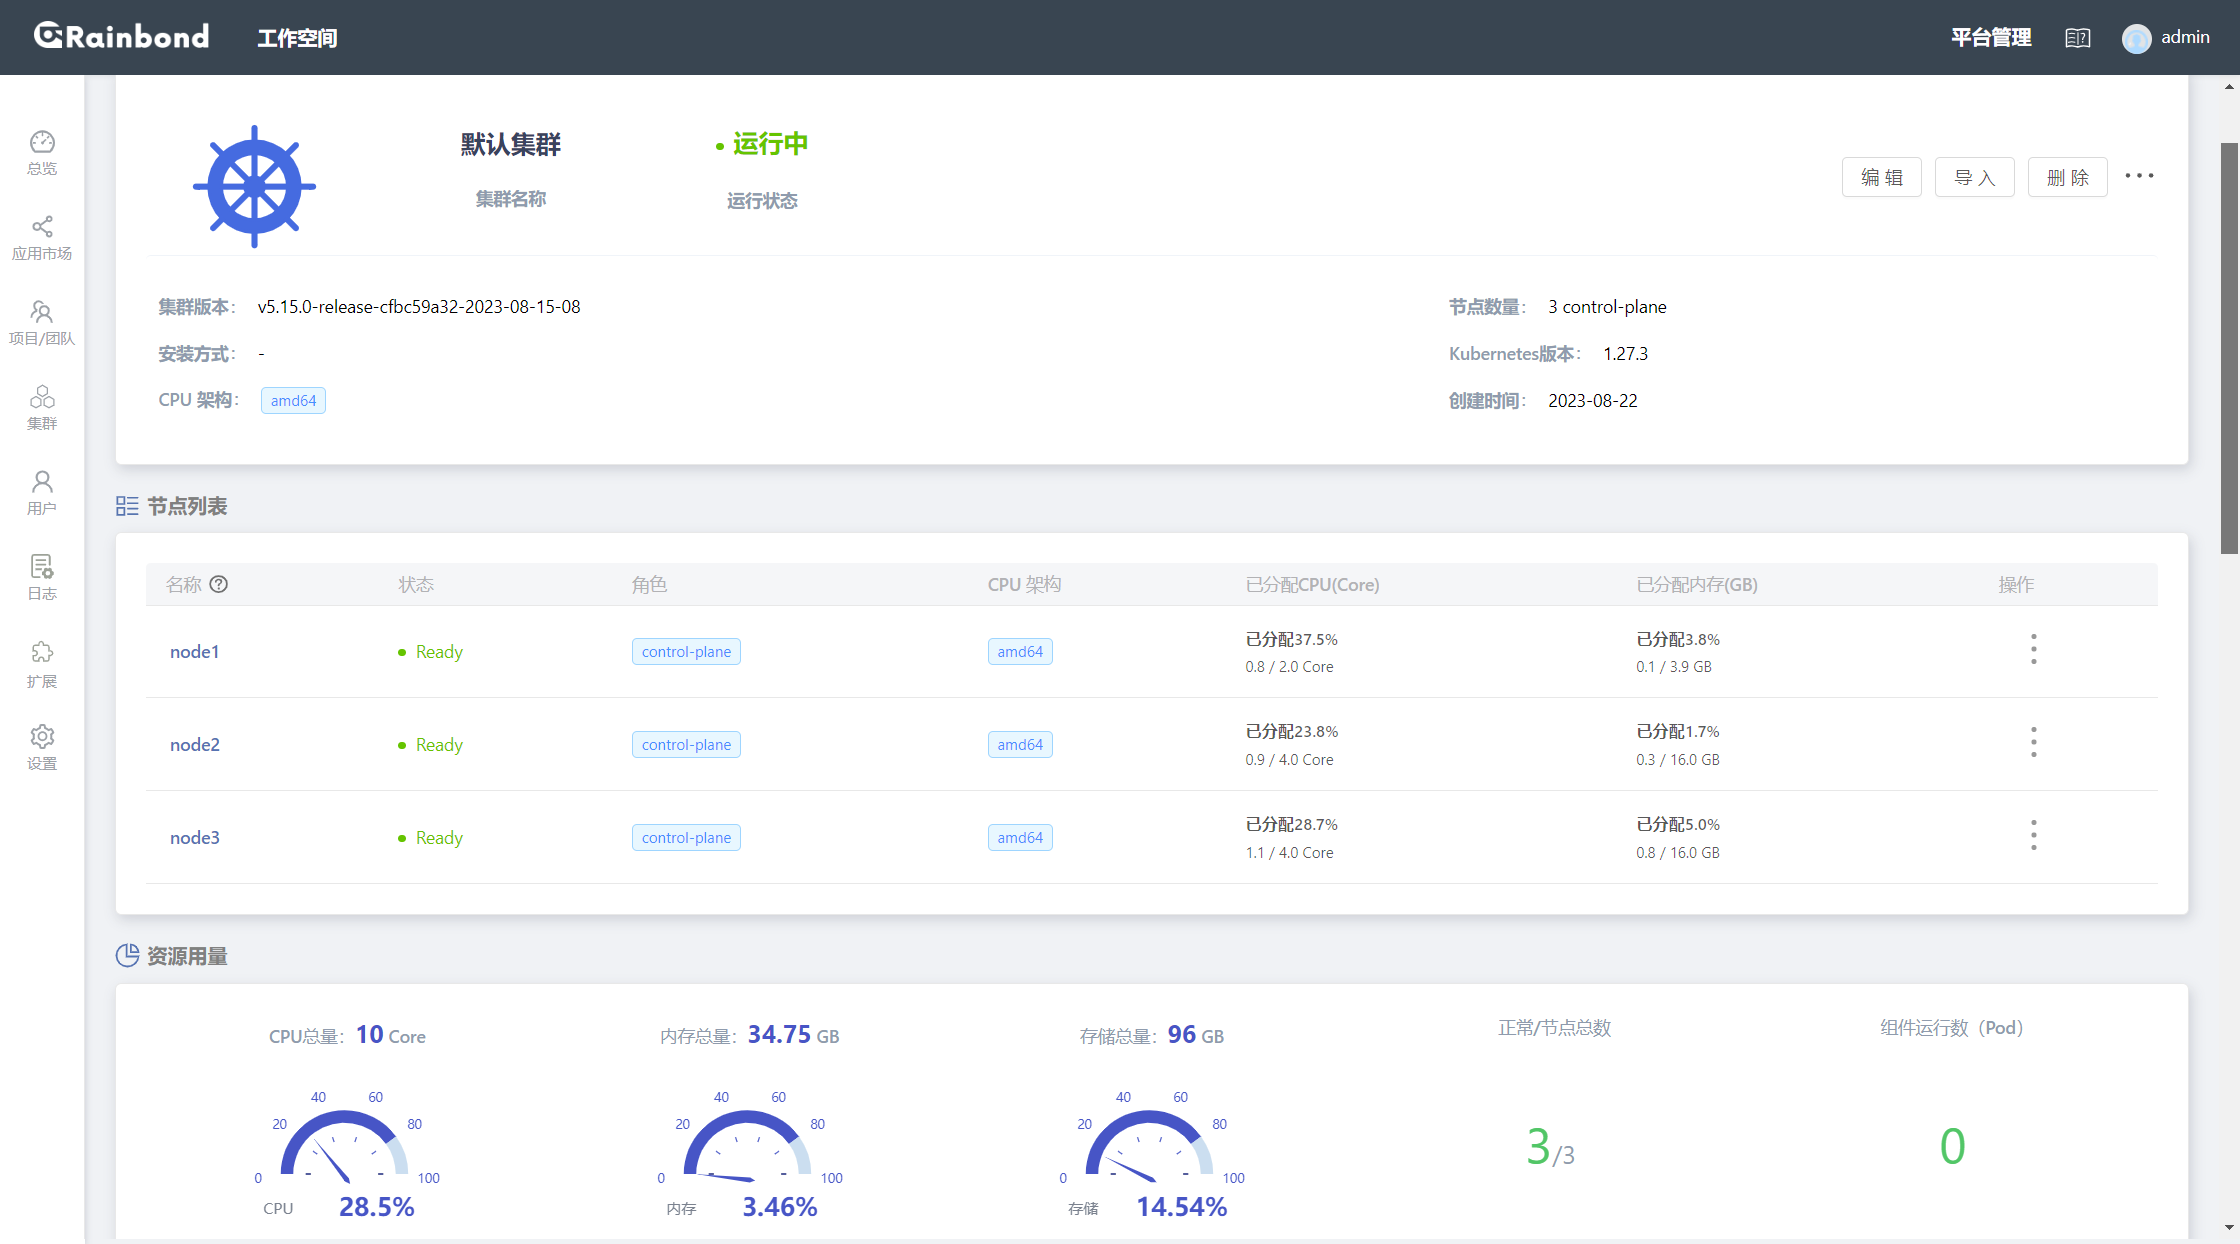Click the amd64 tag in node1 row

[x=1020, y=651]
